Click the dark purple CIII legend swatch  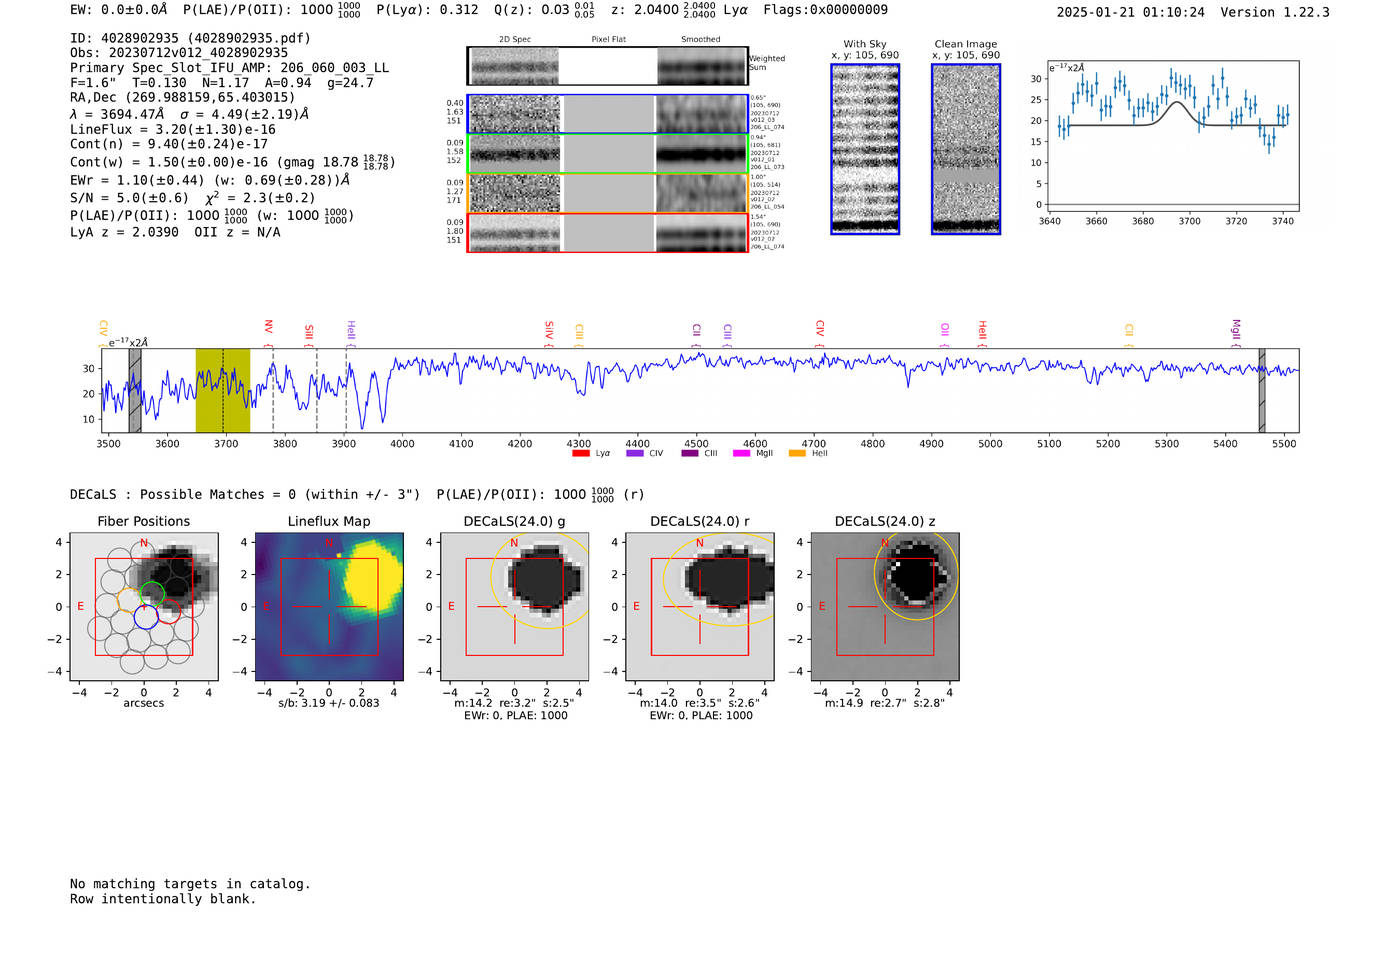690,454
